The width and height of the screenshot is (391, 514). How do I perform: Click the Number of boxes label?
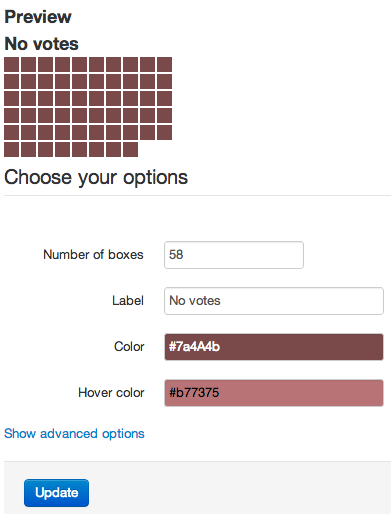[93, 255]
